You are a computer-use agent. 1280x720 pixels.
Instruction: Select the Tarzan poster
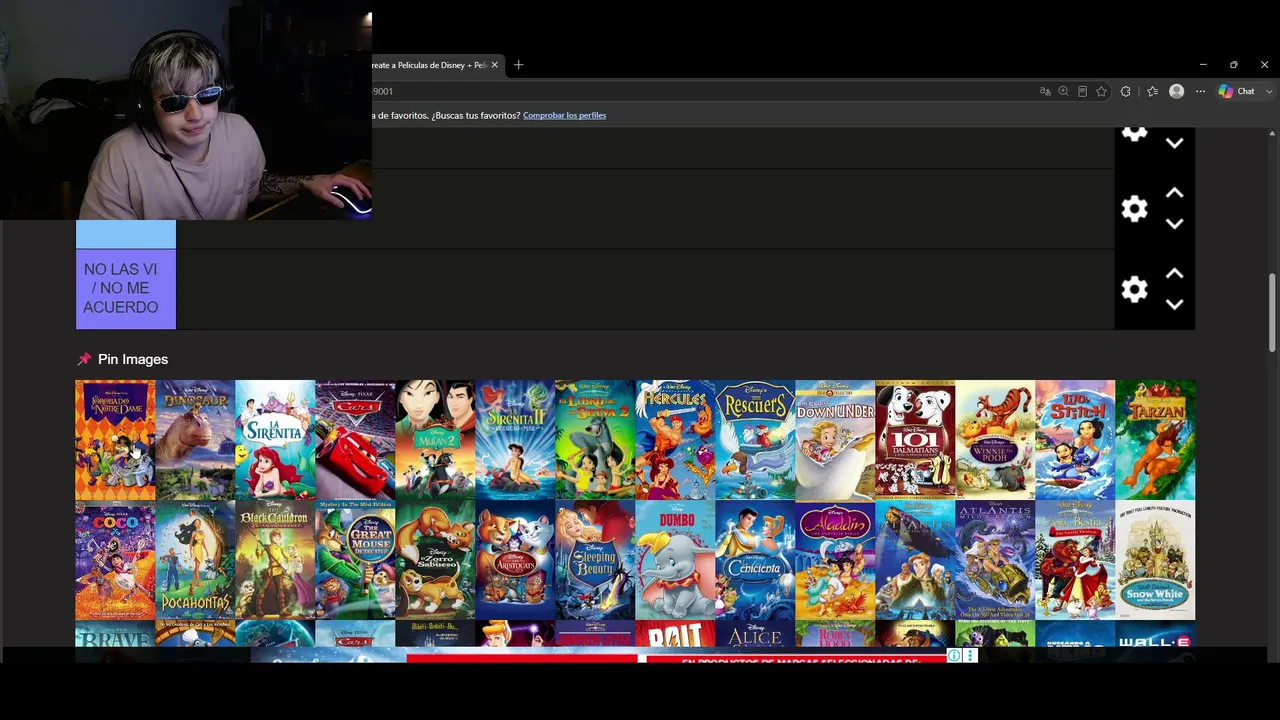point(1155,440)
